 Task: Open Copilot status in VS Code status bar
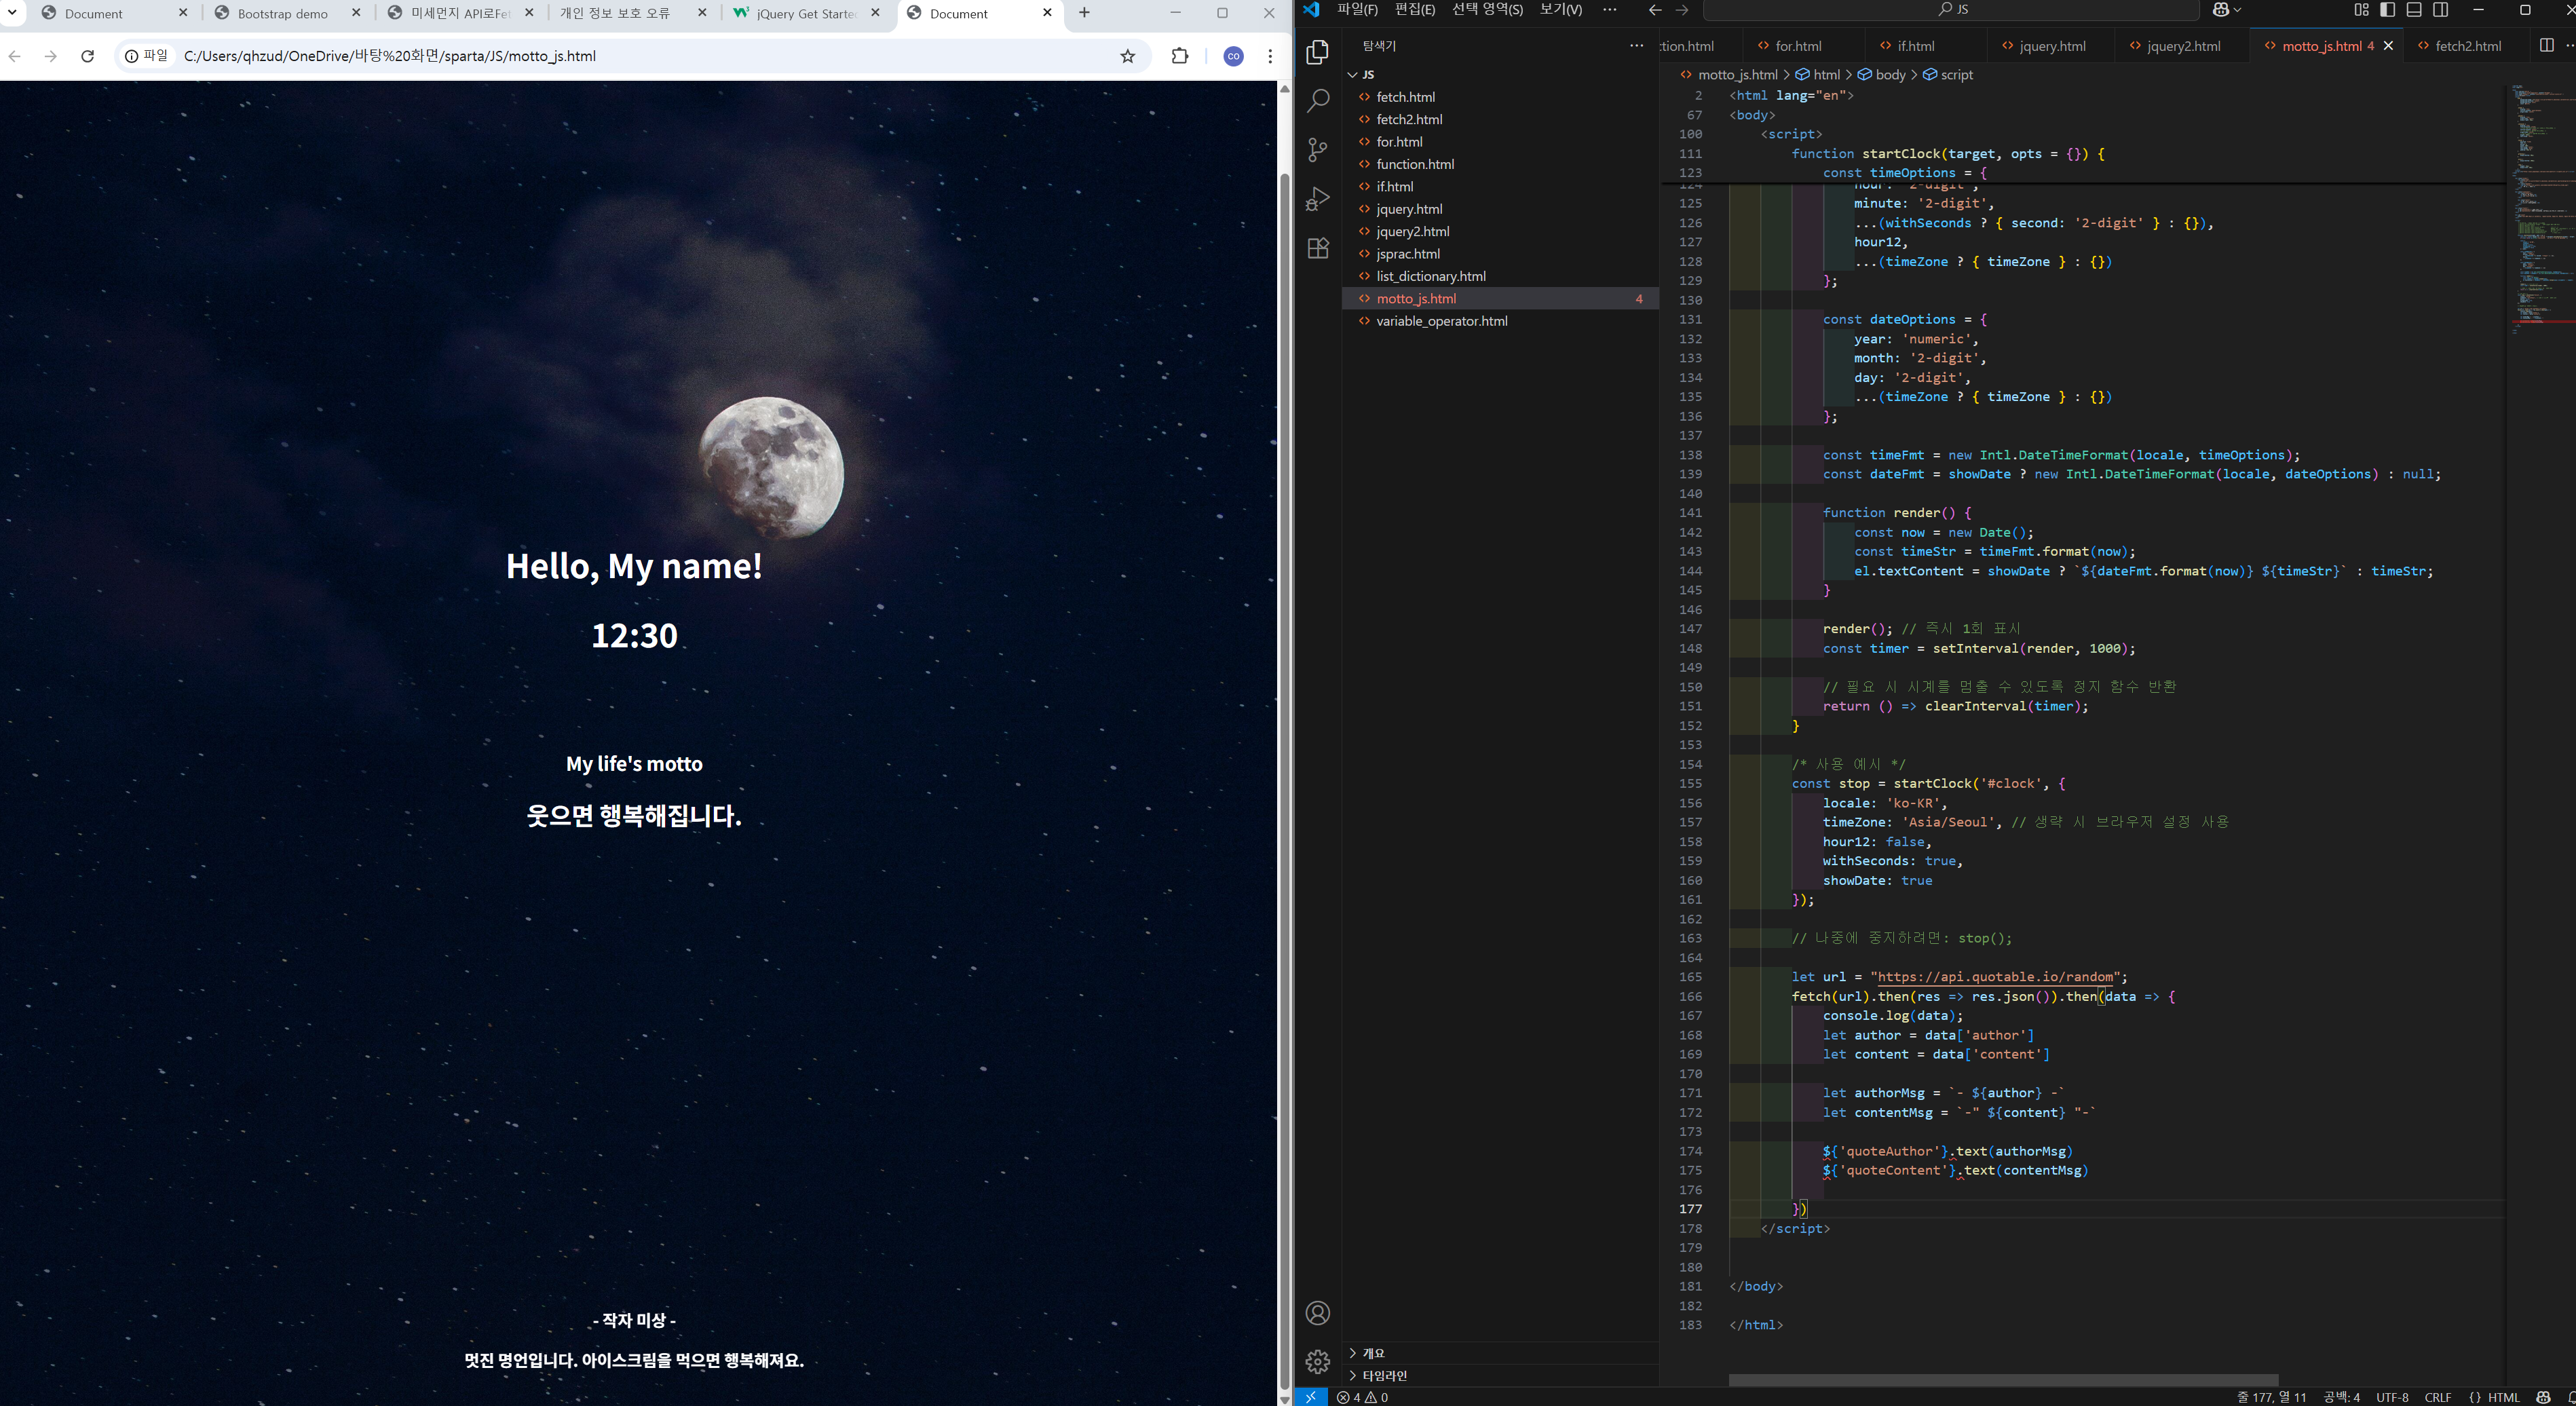pos(2544,1397)
